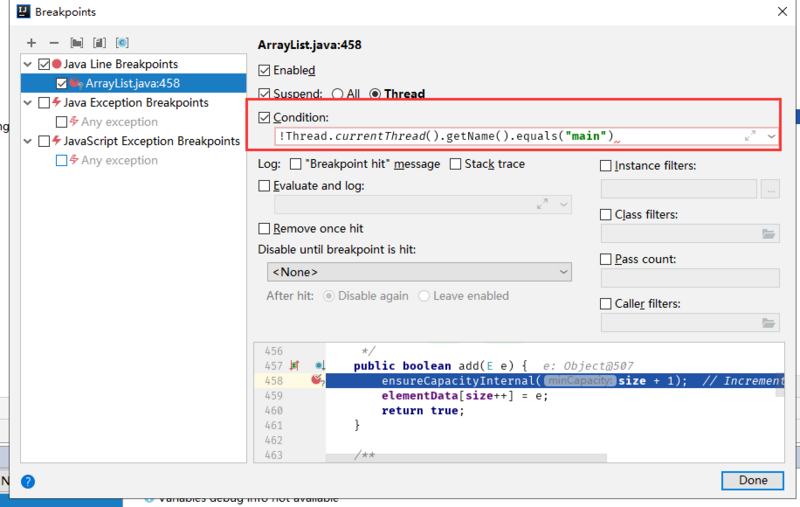This screenshot has height=507, width=800.
Task: Group breakpoints by file icon
Action: tap(99, 43)
